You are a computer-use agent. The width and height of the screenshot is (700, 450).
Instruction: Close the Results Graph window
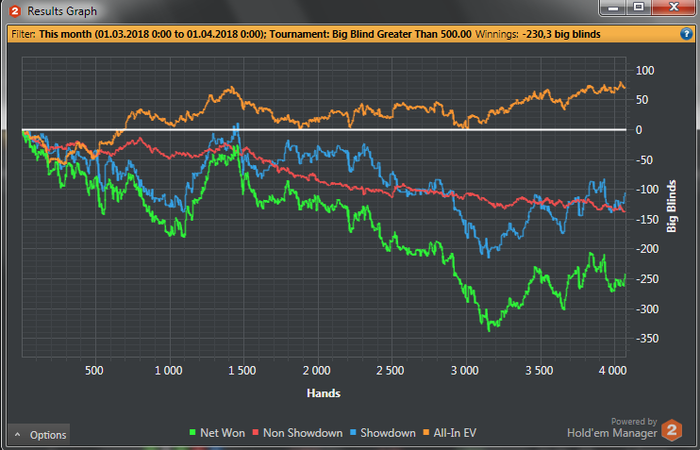[x=674, y=8]
